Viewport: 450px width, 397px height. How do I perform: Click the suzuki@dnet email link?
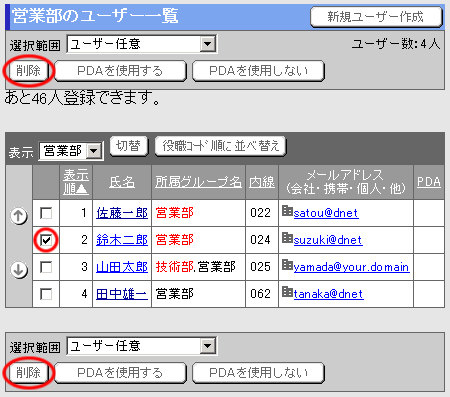coord(328,240)
